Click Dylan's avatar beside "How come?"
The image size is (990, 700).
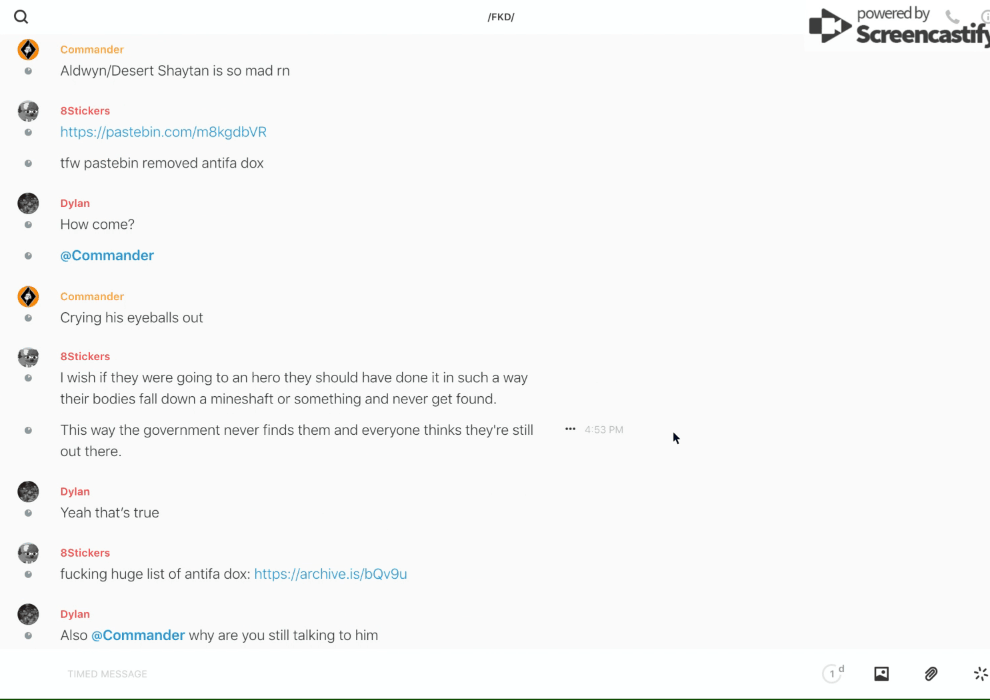[28, 204]
